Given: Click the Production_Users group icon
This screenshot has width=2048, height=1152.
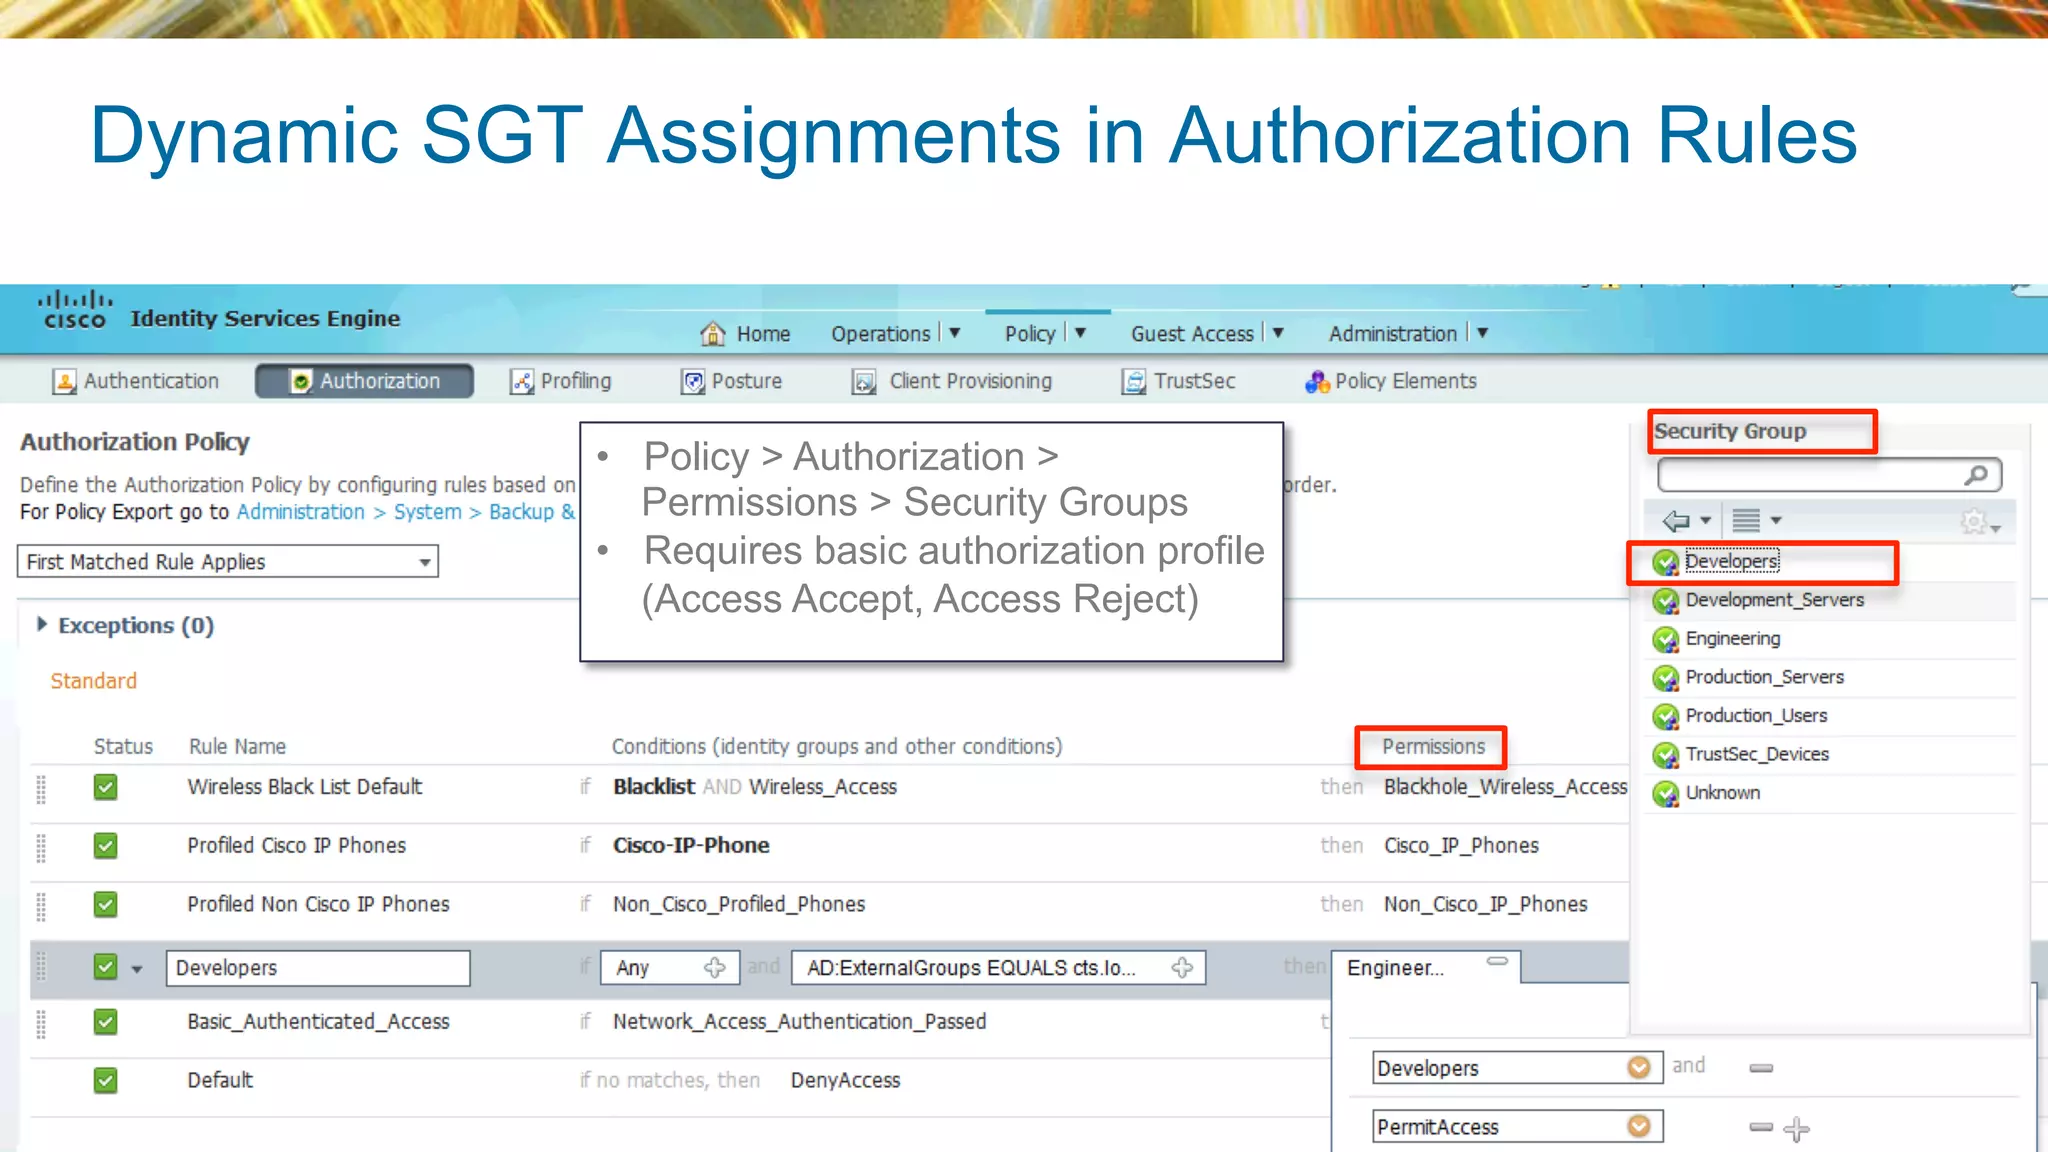Looking at the screenshot, I should (x=1665, y=717).
